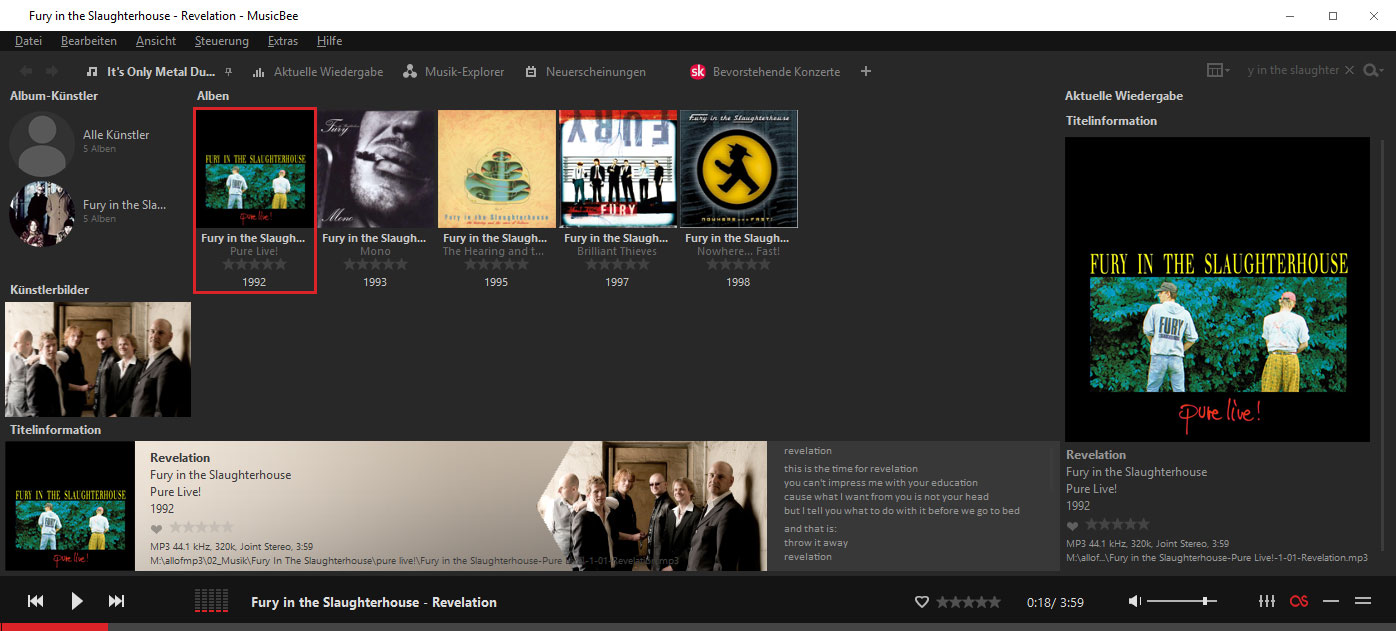This screenshot has width=1396, height=631.
Task: Seek within the playback progress bar
Action: click(x=698, y=627)
